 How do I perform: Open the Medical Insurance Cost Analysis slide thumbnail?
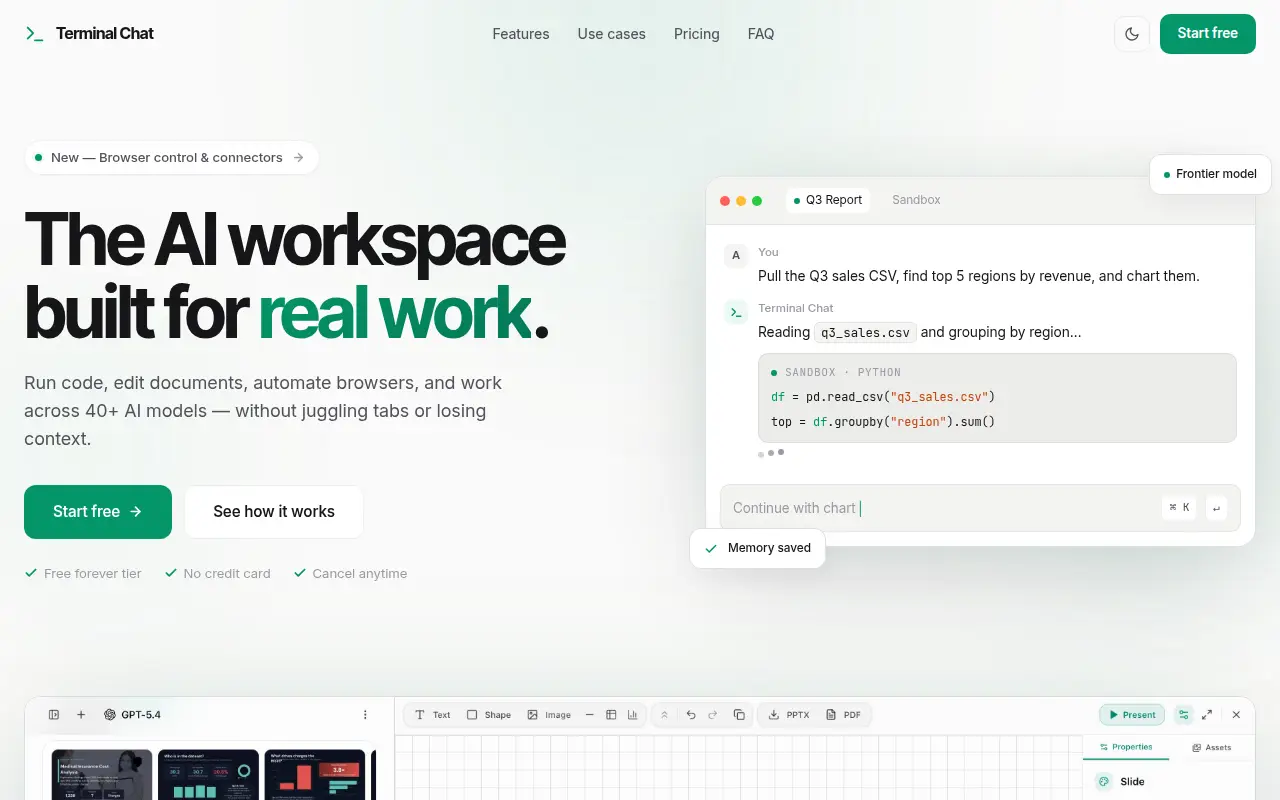click(x=102, y=775)
